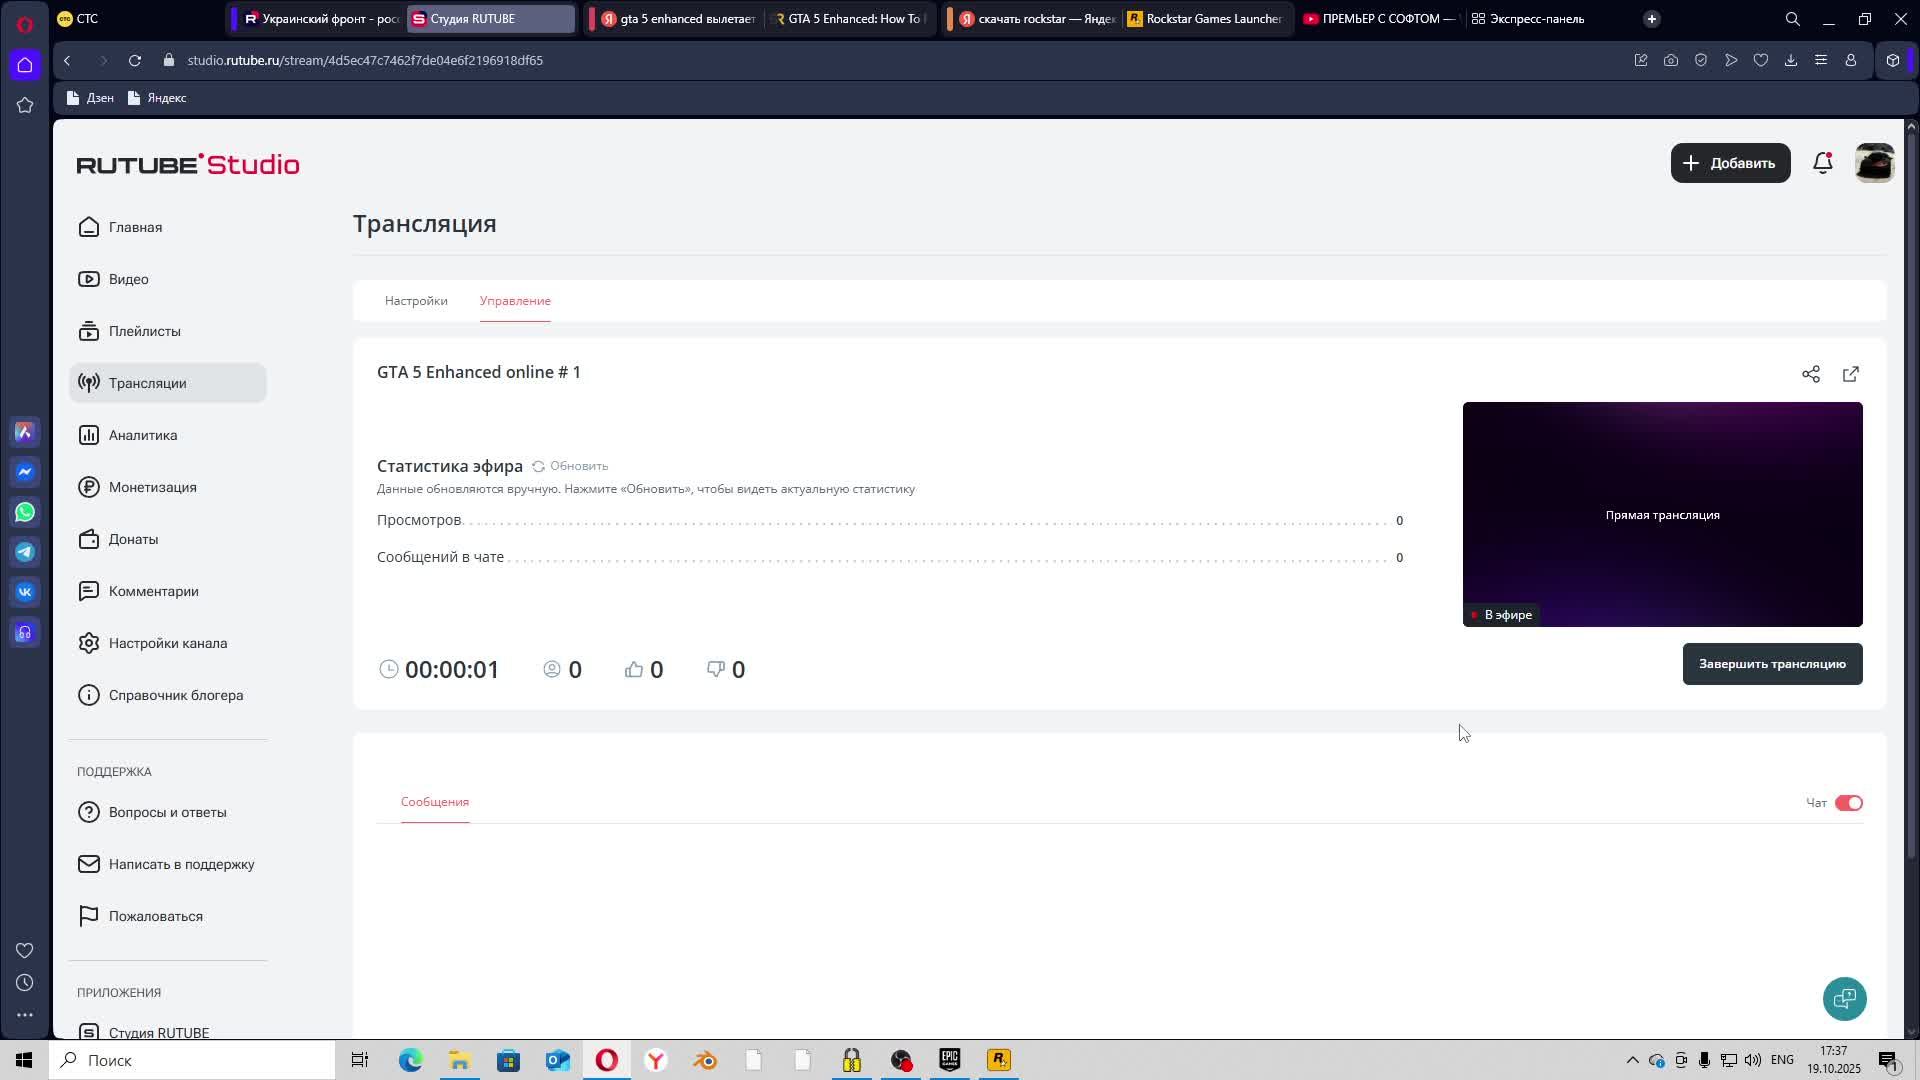Open Аналитика in the sidebar

pos(143,435)
